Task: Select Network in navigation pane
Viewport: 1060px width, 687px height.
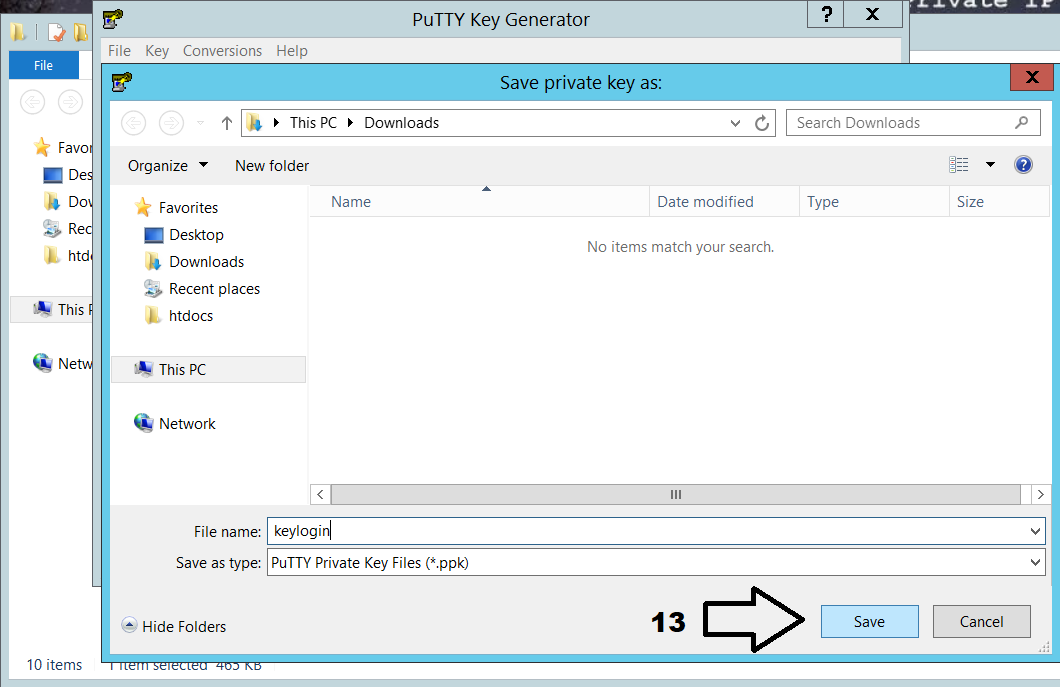Action: [187, 424]
